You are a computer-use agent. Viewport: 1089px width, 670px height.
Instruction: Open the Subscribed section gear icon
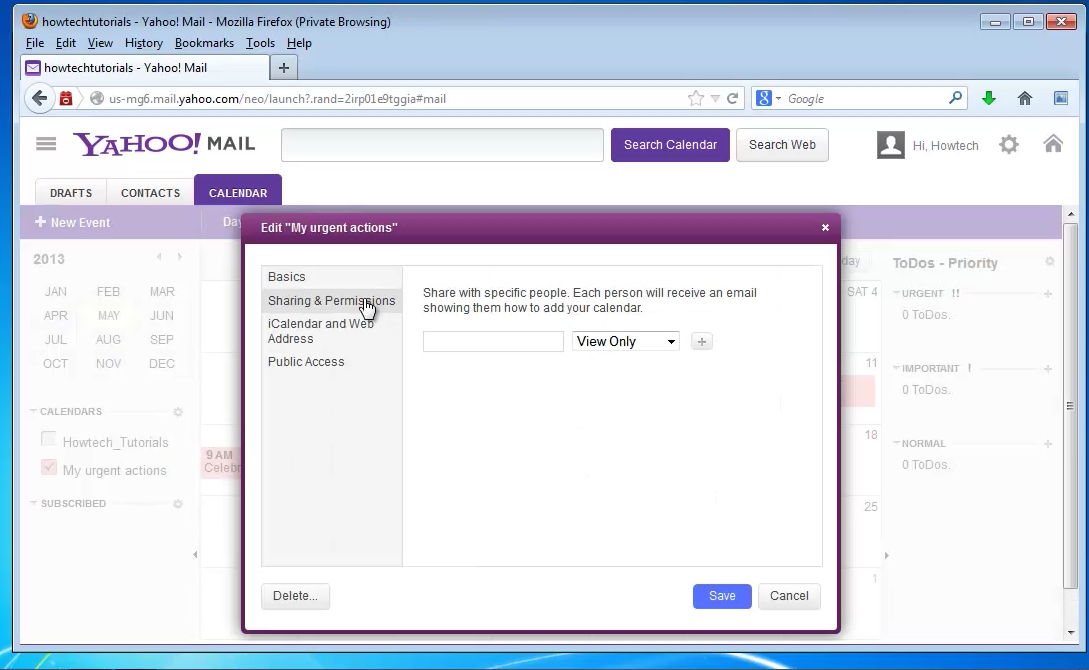[178, 504]
